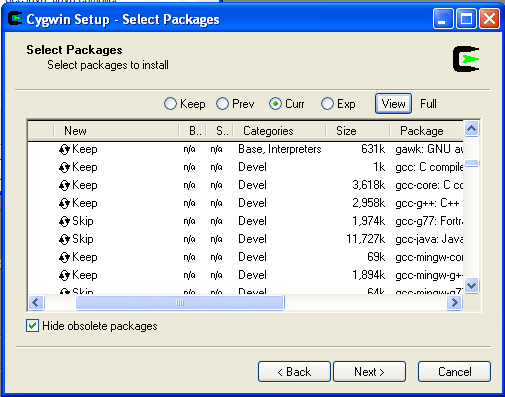The image size is (505, 397).
Task: Close the Cygwin Setup window
Action: tap(489, 19)
